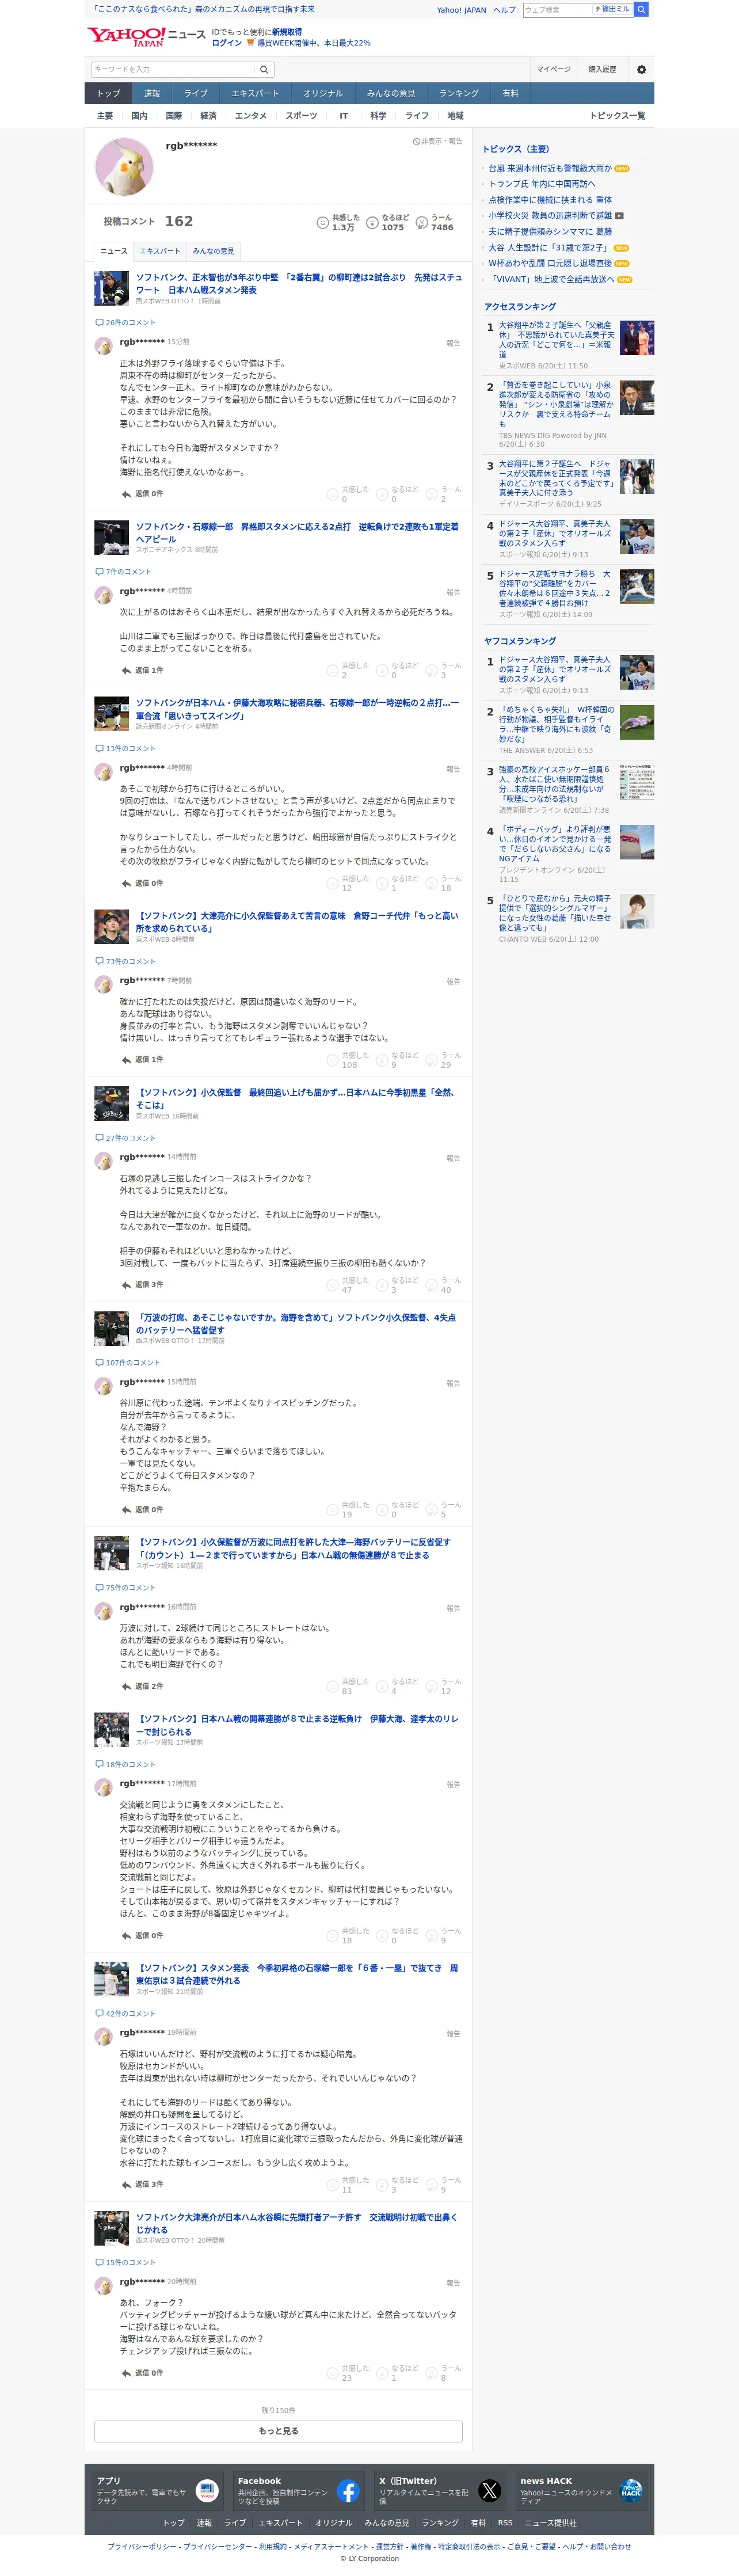
Task: Expand 返信 3件 under the 19時間前 comment
Action: (142, 2184)
